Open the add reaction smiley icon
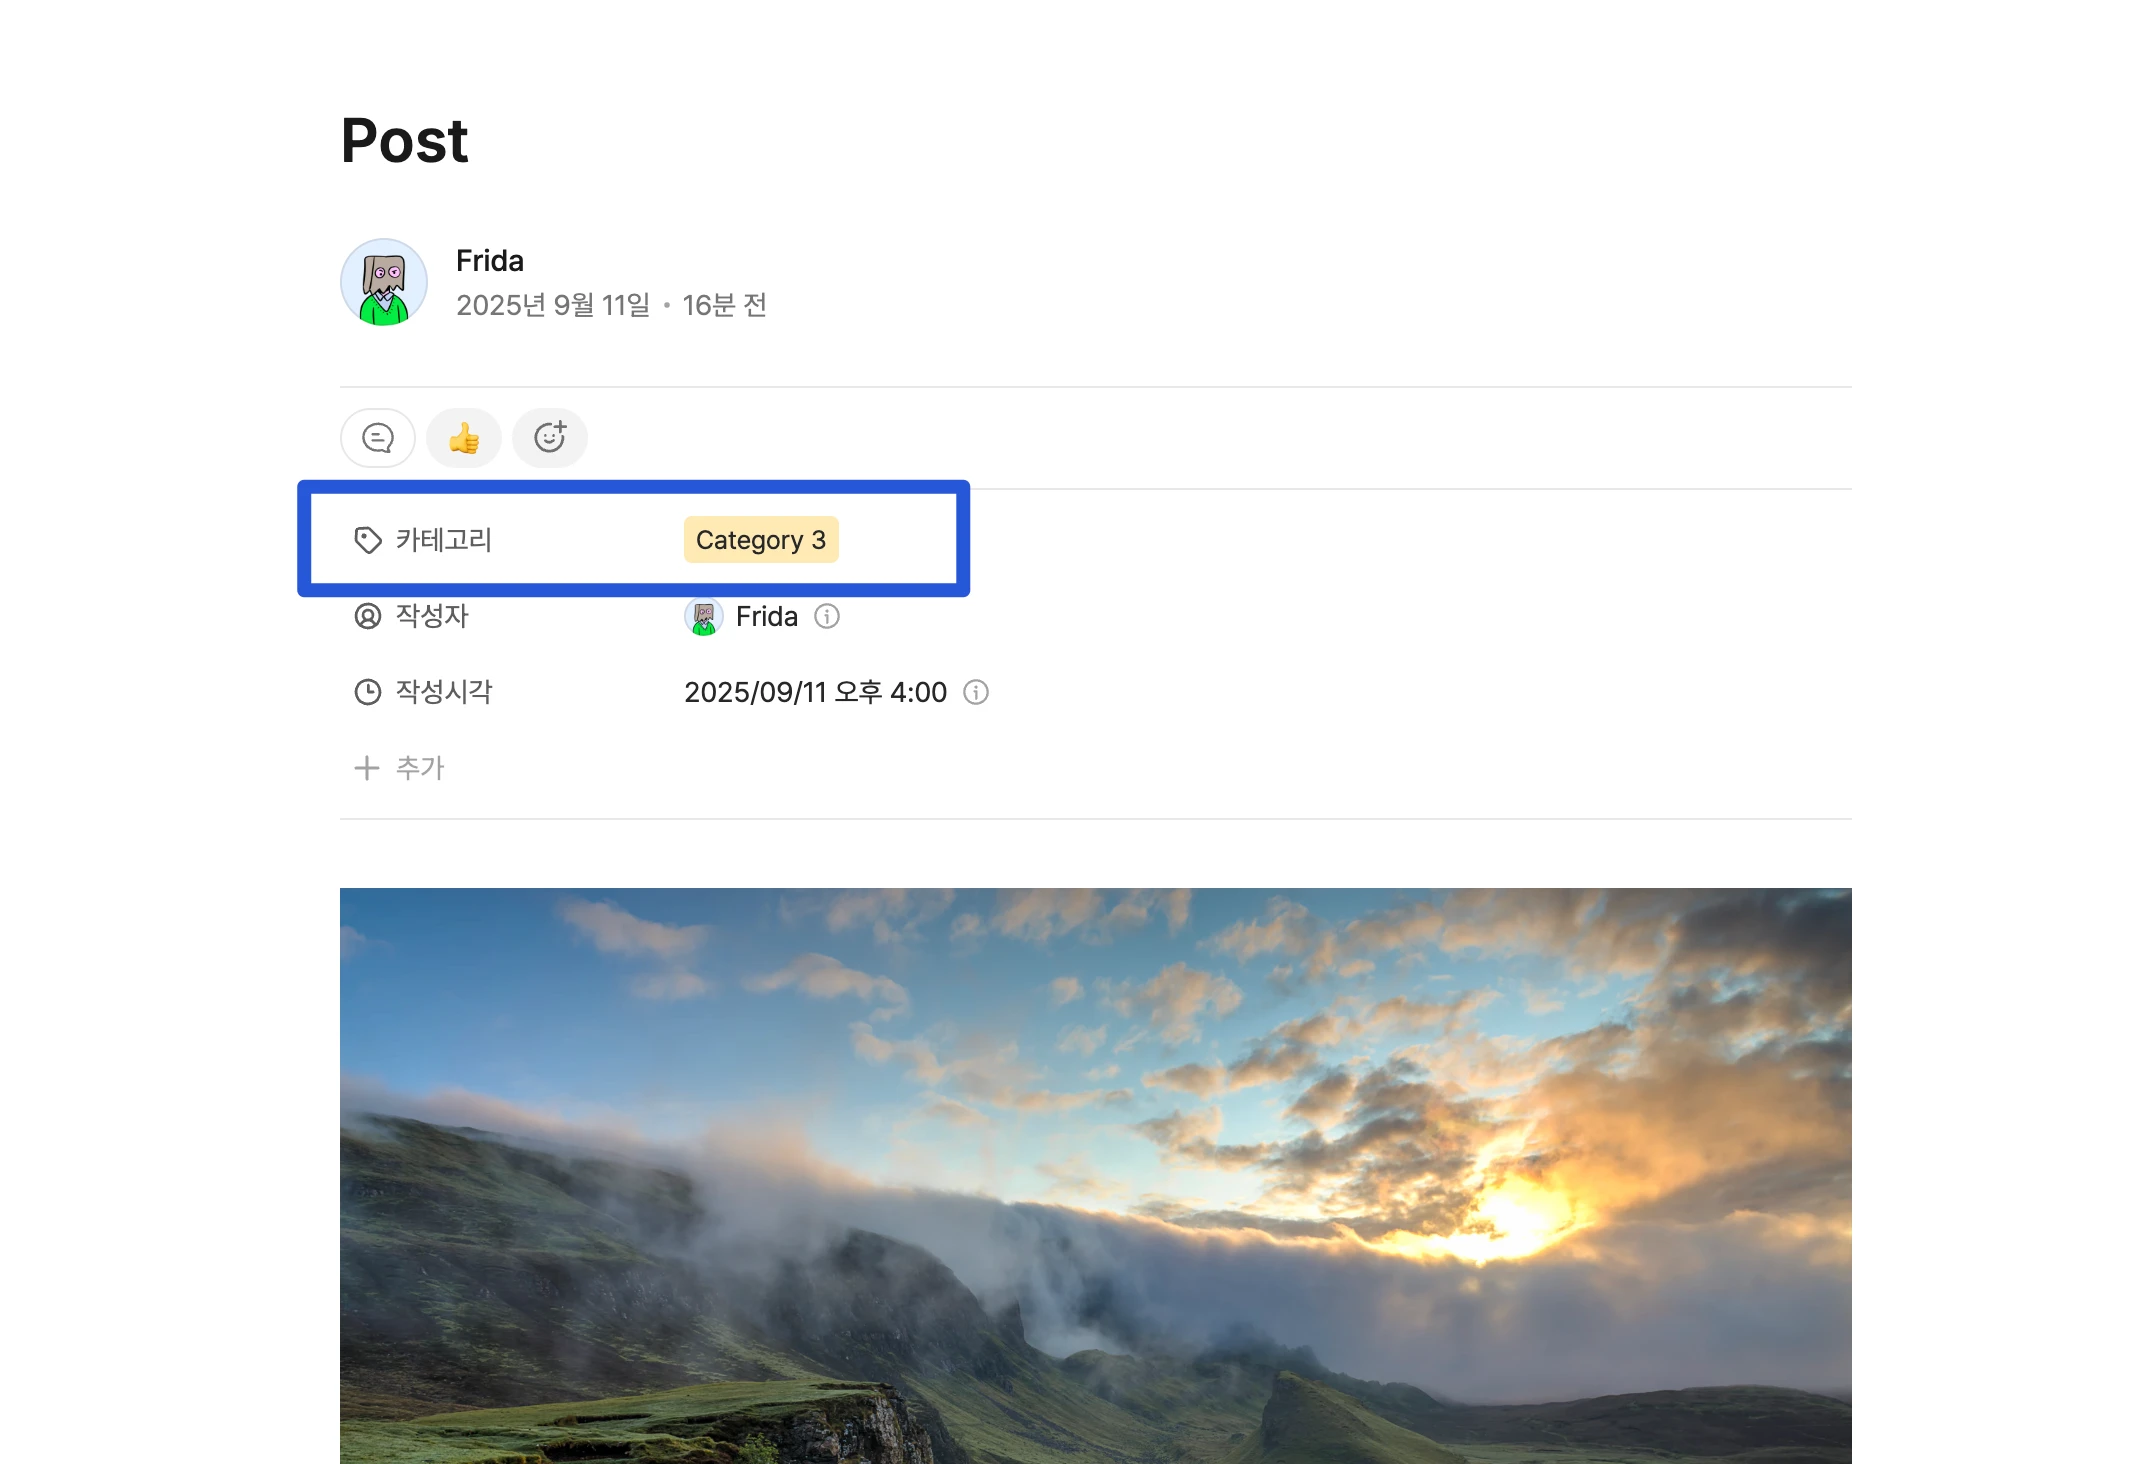The width and height of the screenshot is (2130, 1464). click(550, 438)
